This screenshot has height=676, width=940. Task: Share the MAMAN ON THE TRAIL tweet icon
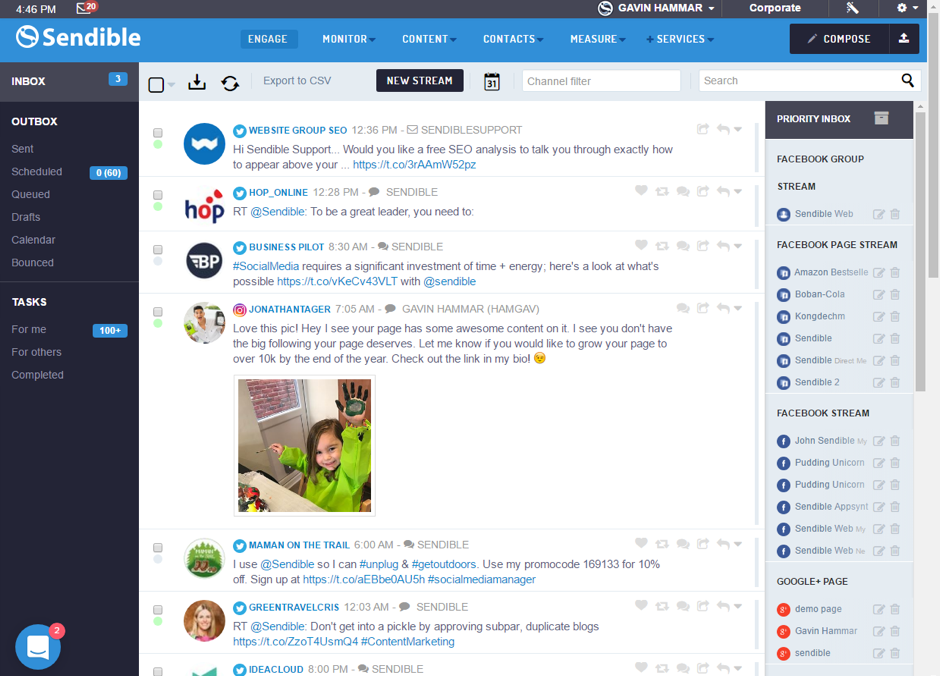703,544
